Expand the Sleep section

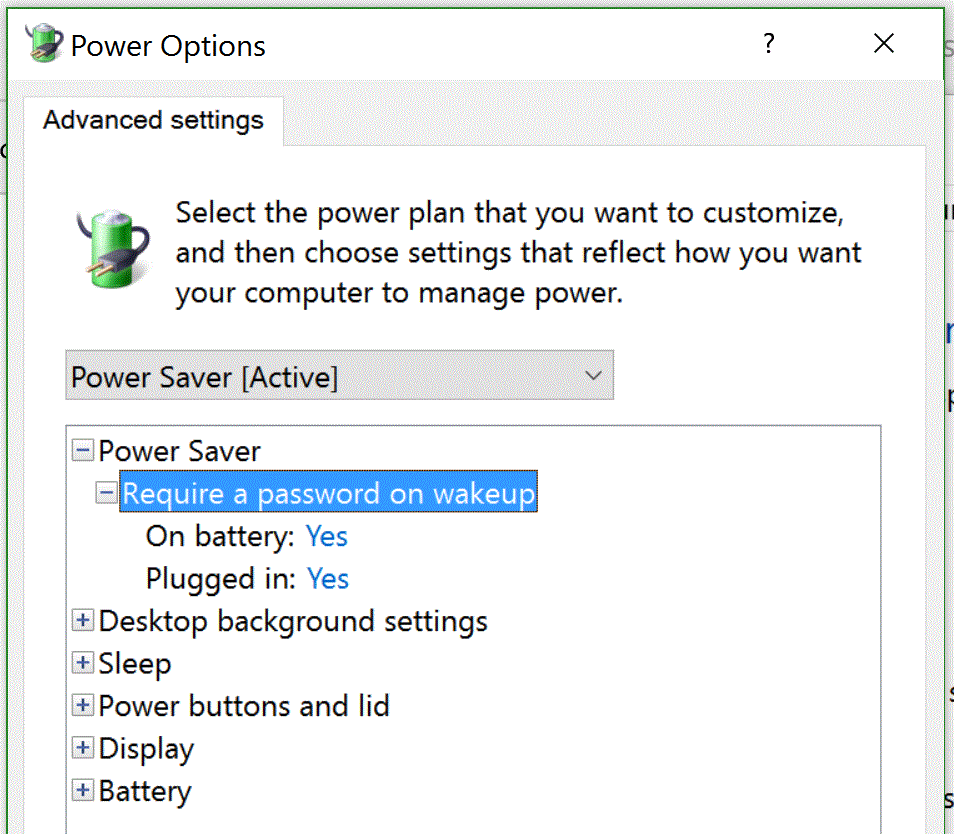click(82, 662)
